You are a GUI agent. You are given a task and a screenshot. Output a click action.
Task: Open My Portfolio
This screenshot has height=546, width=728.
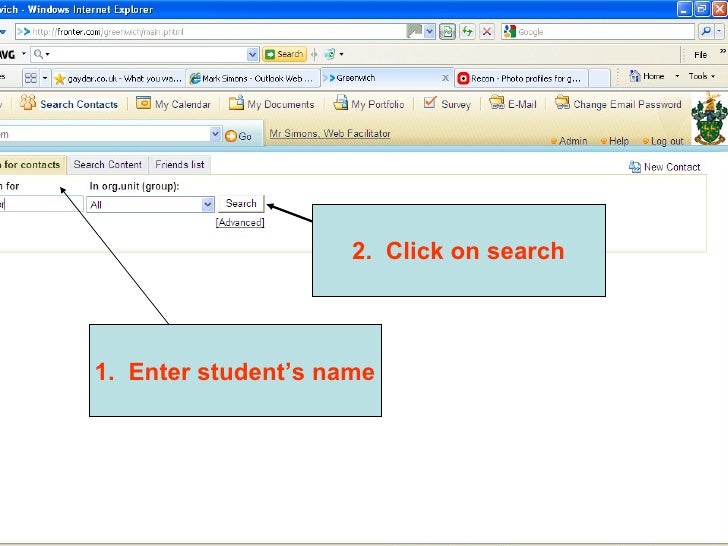pos(369,104)
